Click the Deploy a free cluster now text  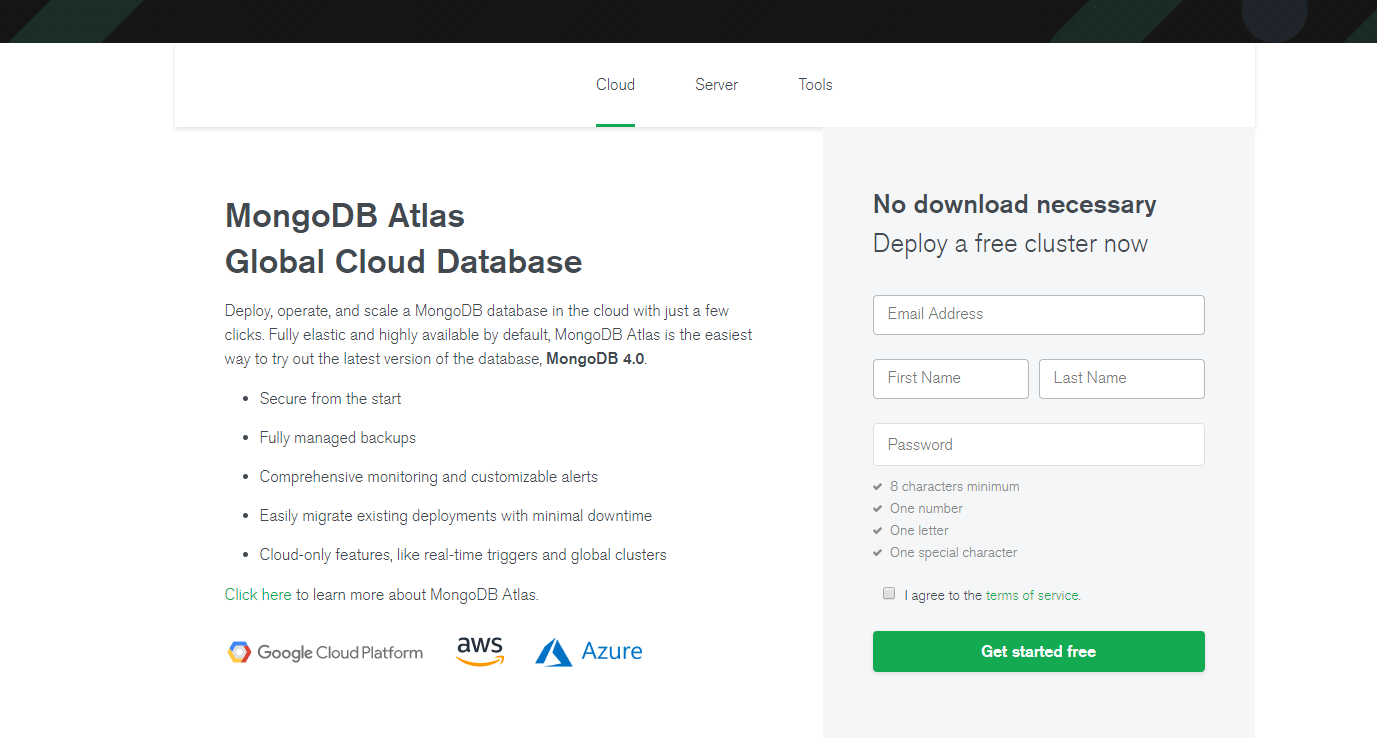pyautogui.click(x=1010, y=244)
